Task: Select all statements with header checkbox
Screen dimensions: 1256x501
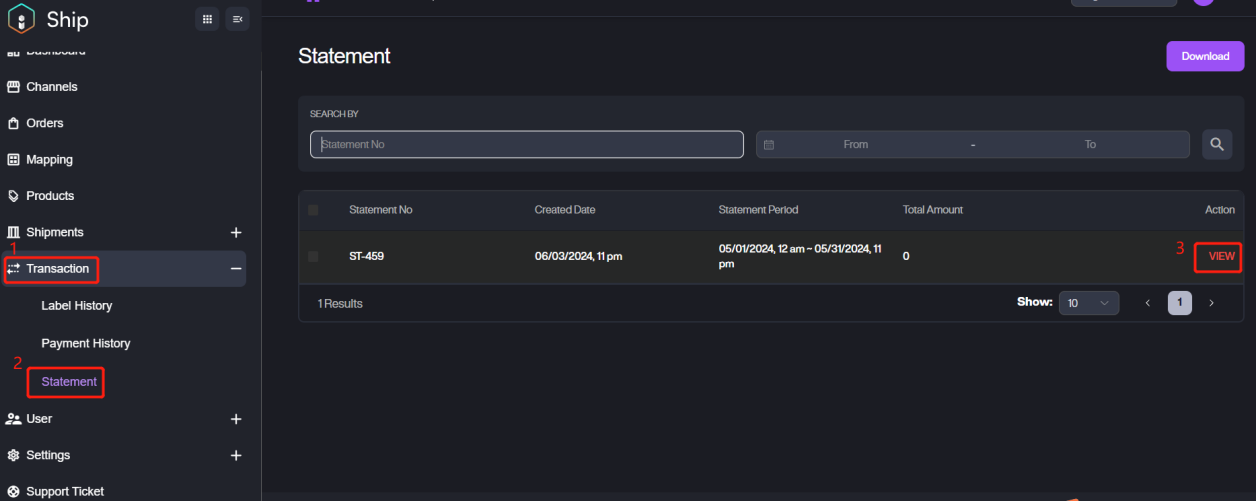Action: (x=313, y=210)
